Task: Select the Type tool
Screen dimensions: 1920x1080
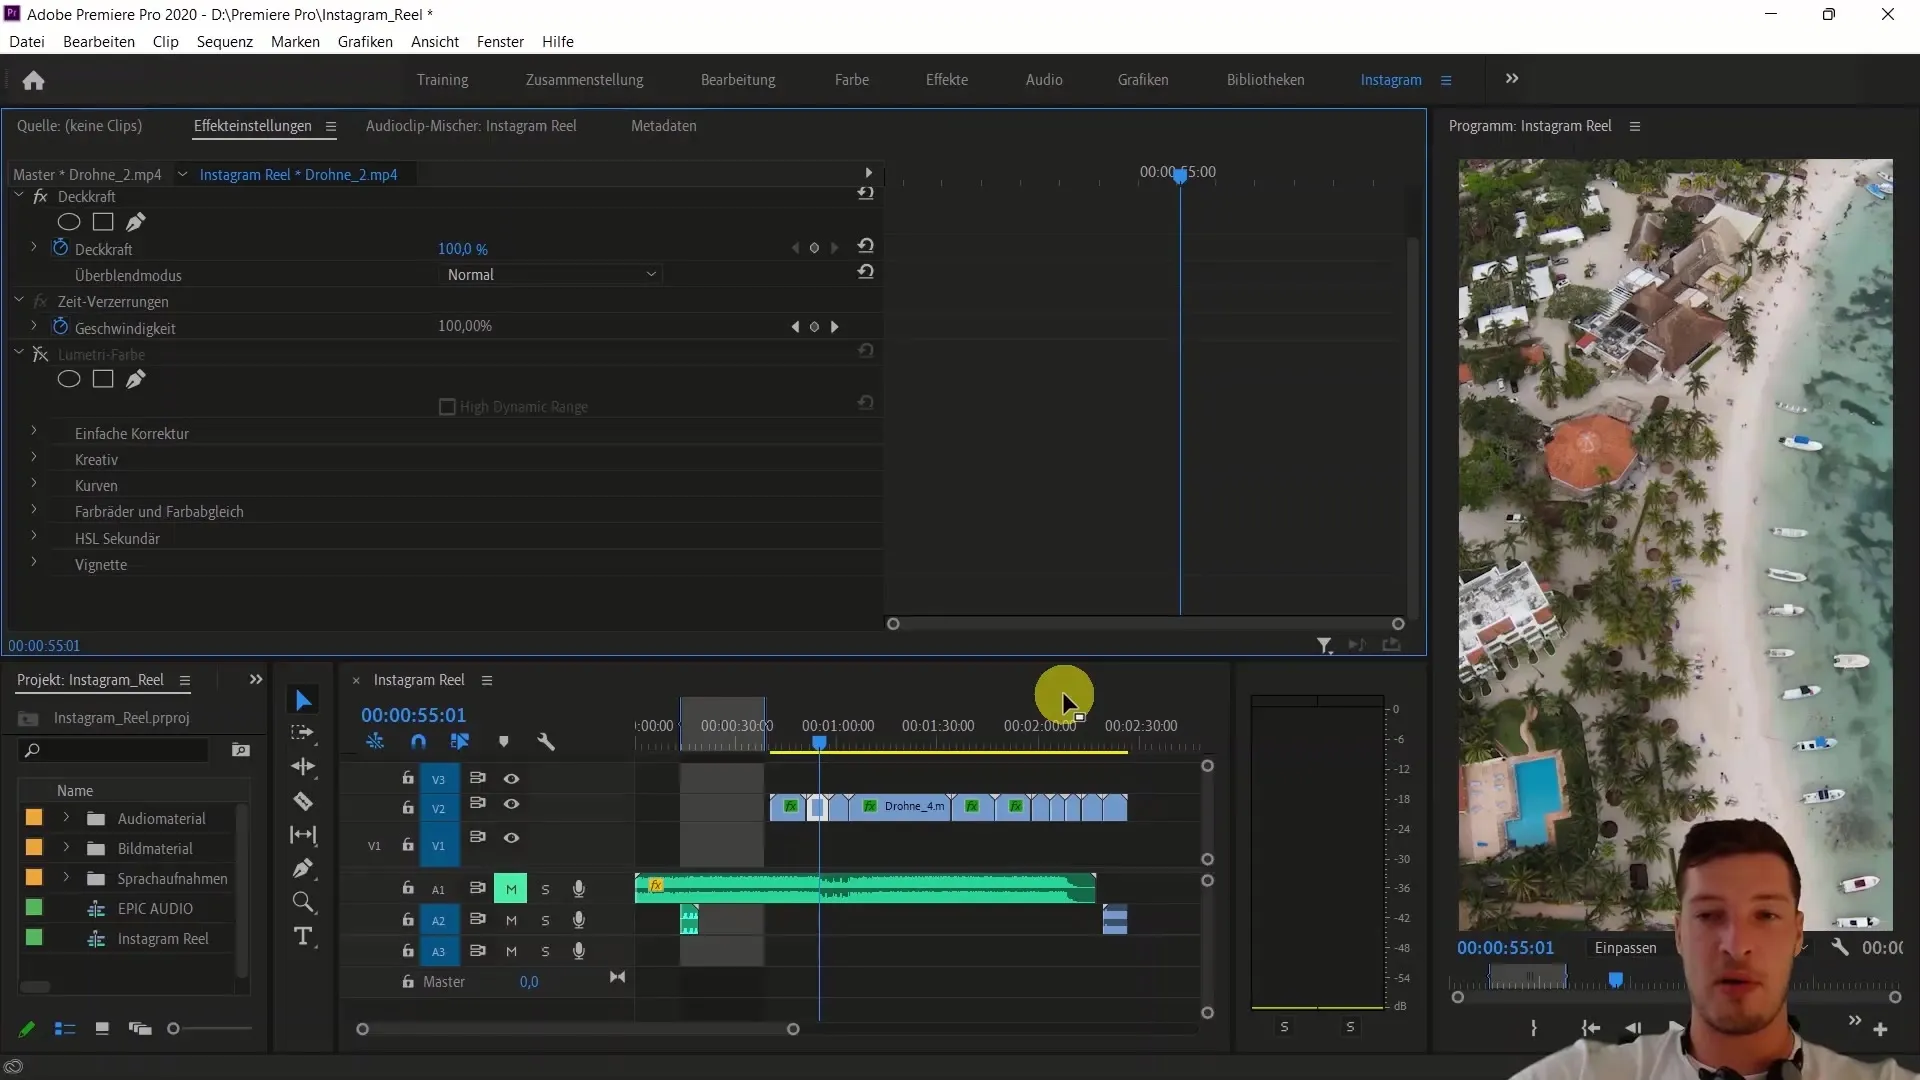Action: (x=303, y=937)
